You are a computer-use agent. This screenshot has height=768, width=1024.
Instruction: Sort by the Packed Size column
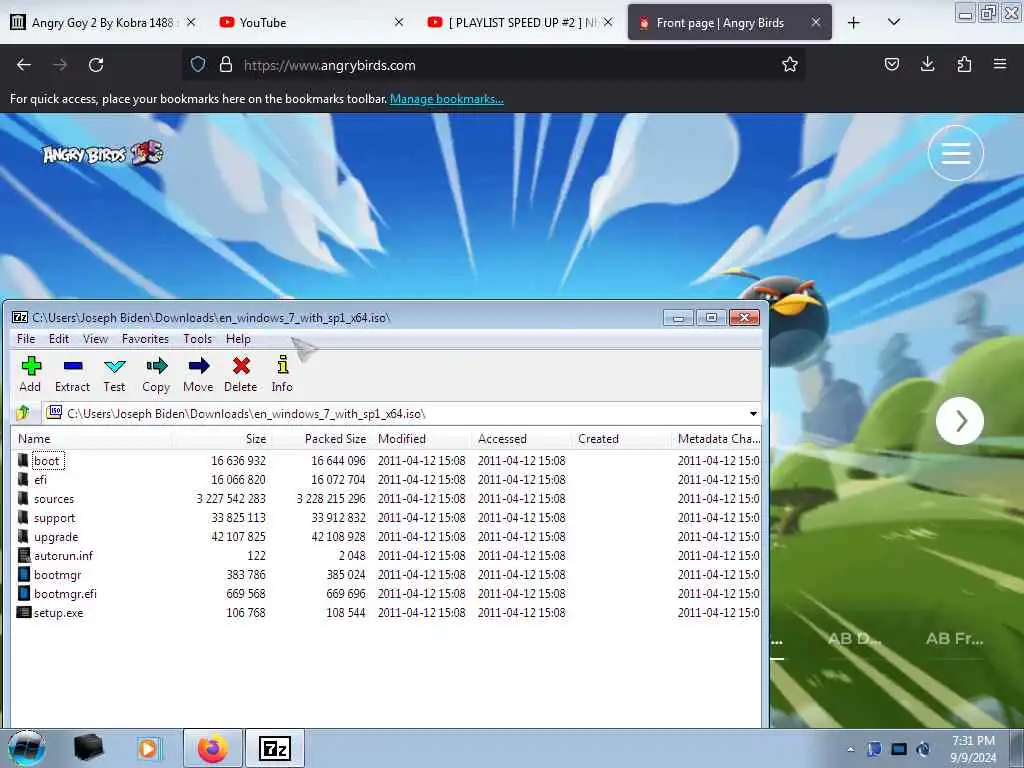click(321, 439)
